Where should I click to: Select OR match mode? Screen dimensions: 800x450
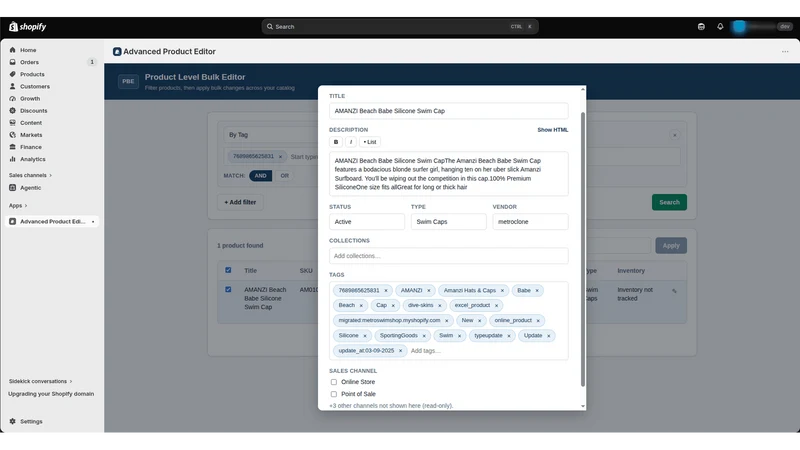coord(284,176)
